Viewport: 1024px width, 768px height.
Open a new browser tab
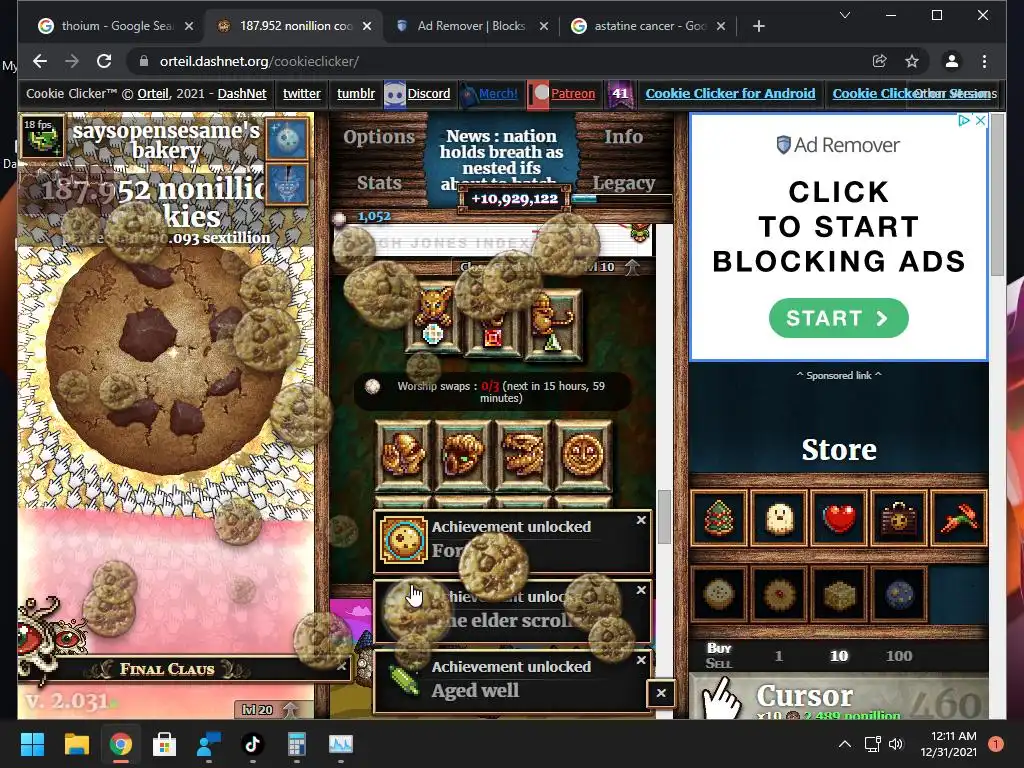[758, 26]
